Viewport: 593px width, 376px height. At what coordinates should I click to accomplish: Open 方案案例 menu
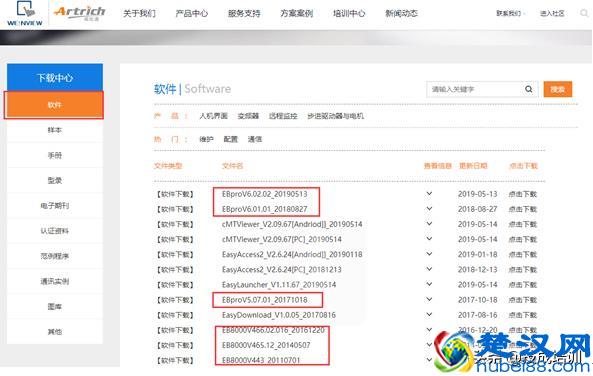296,13
